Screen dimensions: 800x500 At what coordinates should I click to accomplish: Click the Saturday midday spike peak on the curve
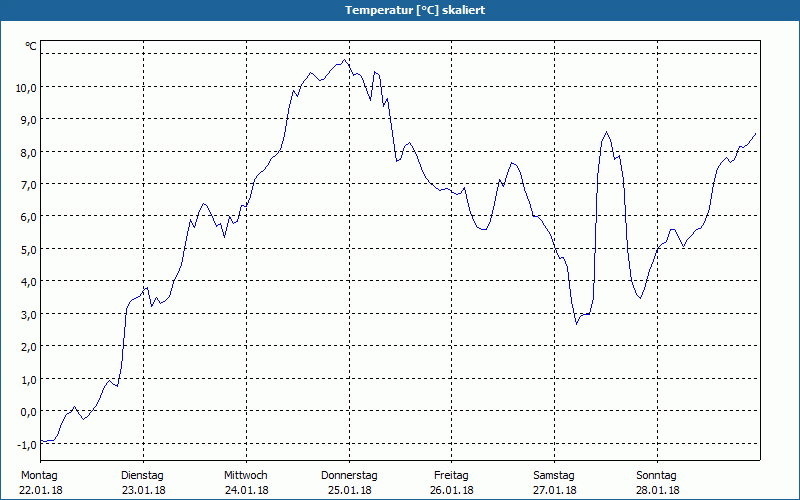607,132
